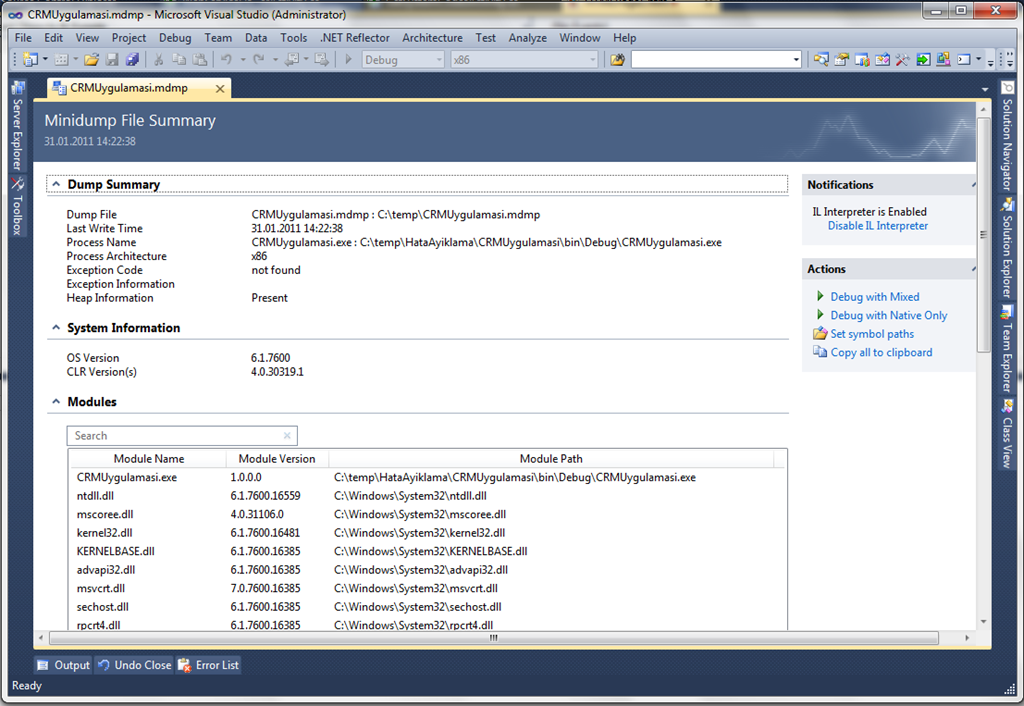Open the Output window tab

(x=63, y=665)
